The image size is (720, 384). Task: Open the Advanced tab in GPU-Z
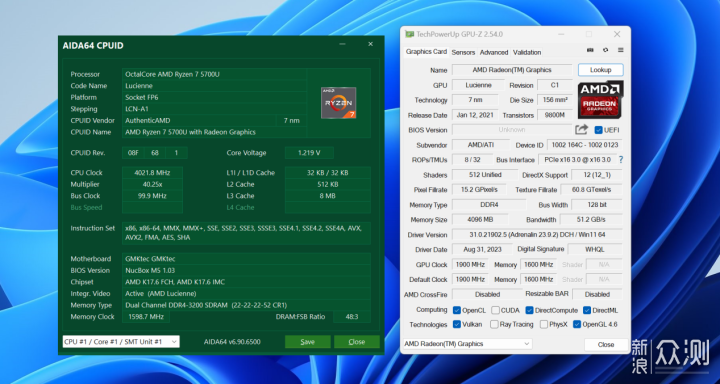click(x=494, y=52)
